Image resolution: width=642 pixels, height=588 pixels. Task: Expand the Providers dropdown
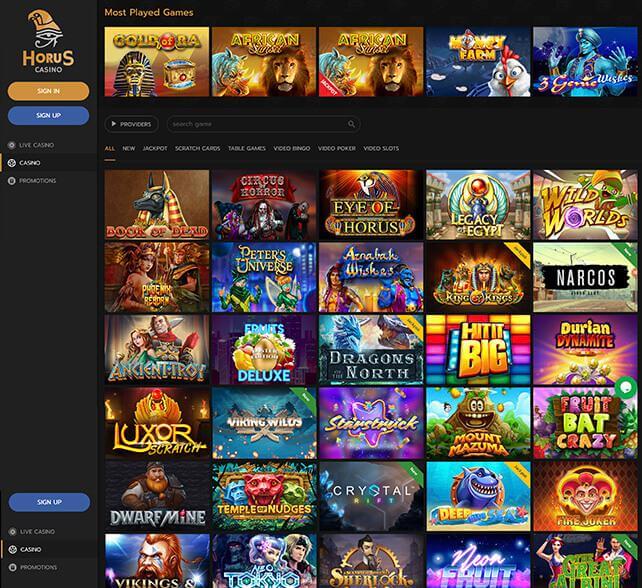pos(131,124)
